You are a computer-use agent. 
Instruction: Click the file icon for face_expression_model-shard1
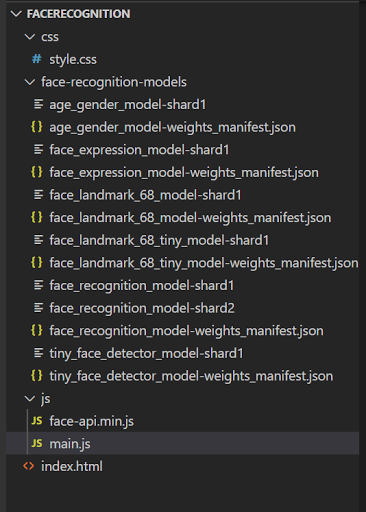[38, 150]
